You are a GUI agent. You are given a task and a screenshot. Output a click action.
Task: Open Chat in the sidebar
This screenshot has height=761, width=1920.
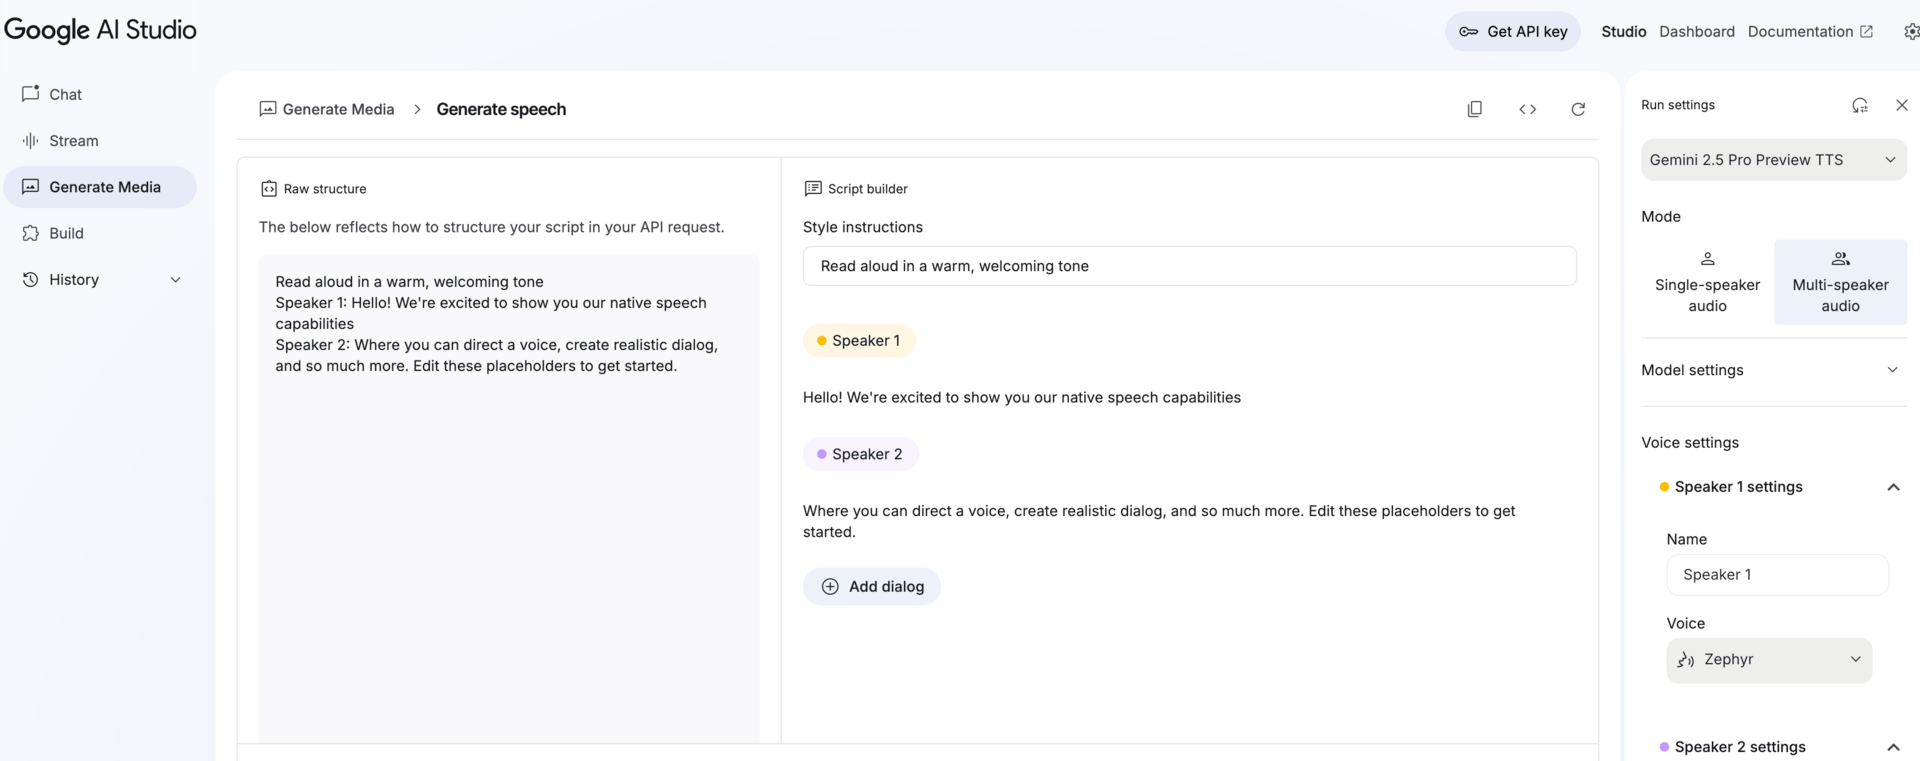pos(65,94)
